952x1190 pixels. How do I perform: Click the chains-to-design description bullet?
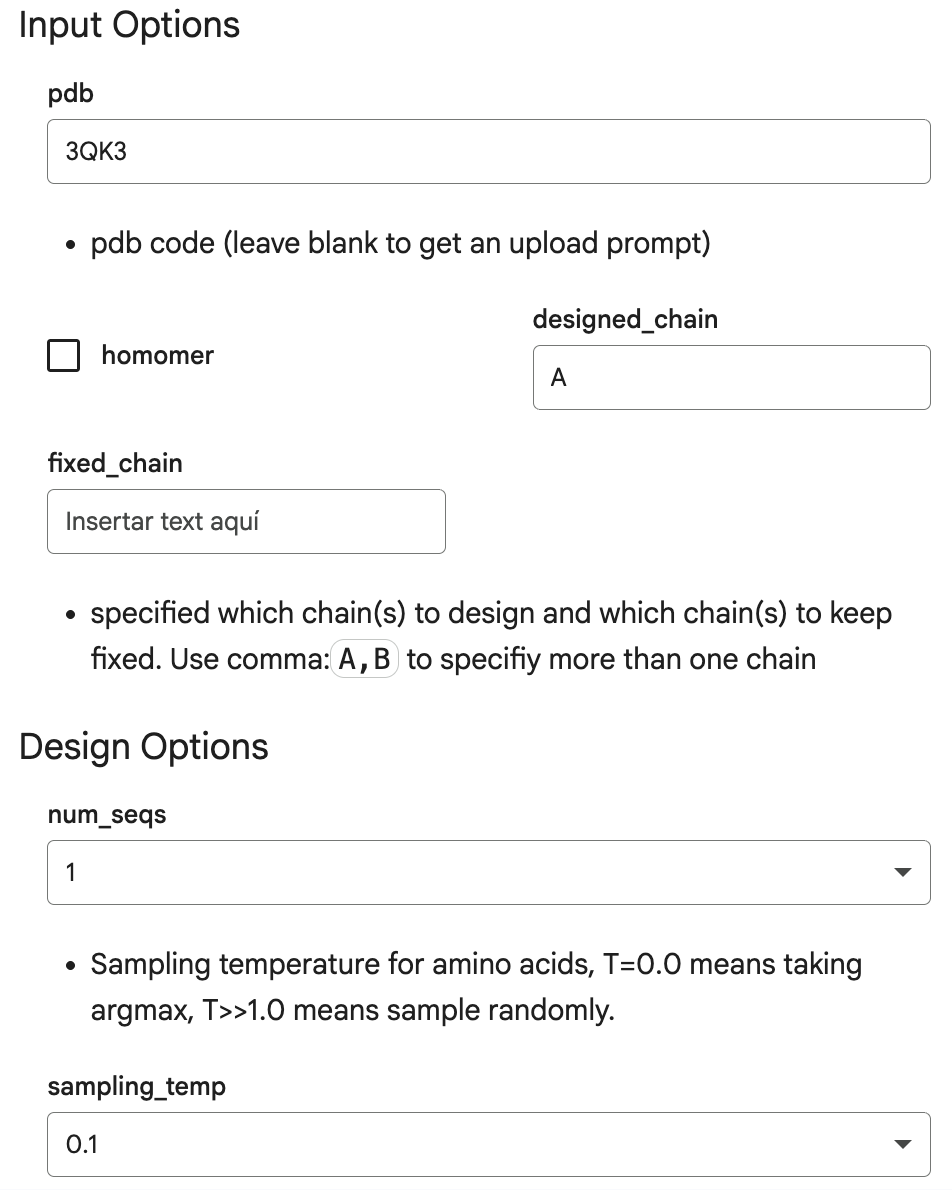tap(490, 636)
